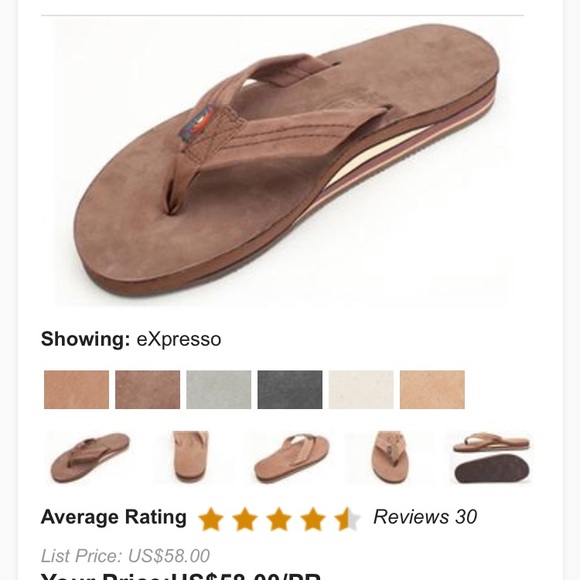580x580 pixels.
Task: Choose the off-white cream color swatch
Action: [361, 390]
